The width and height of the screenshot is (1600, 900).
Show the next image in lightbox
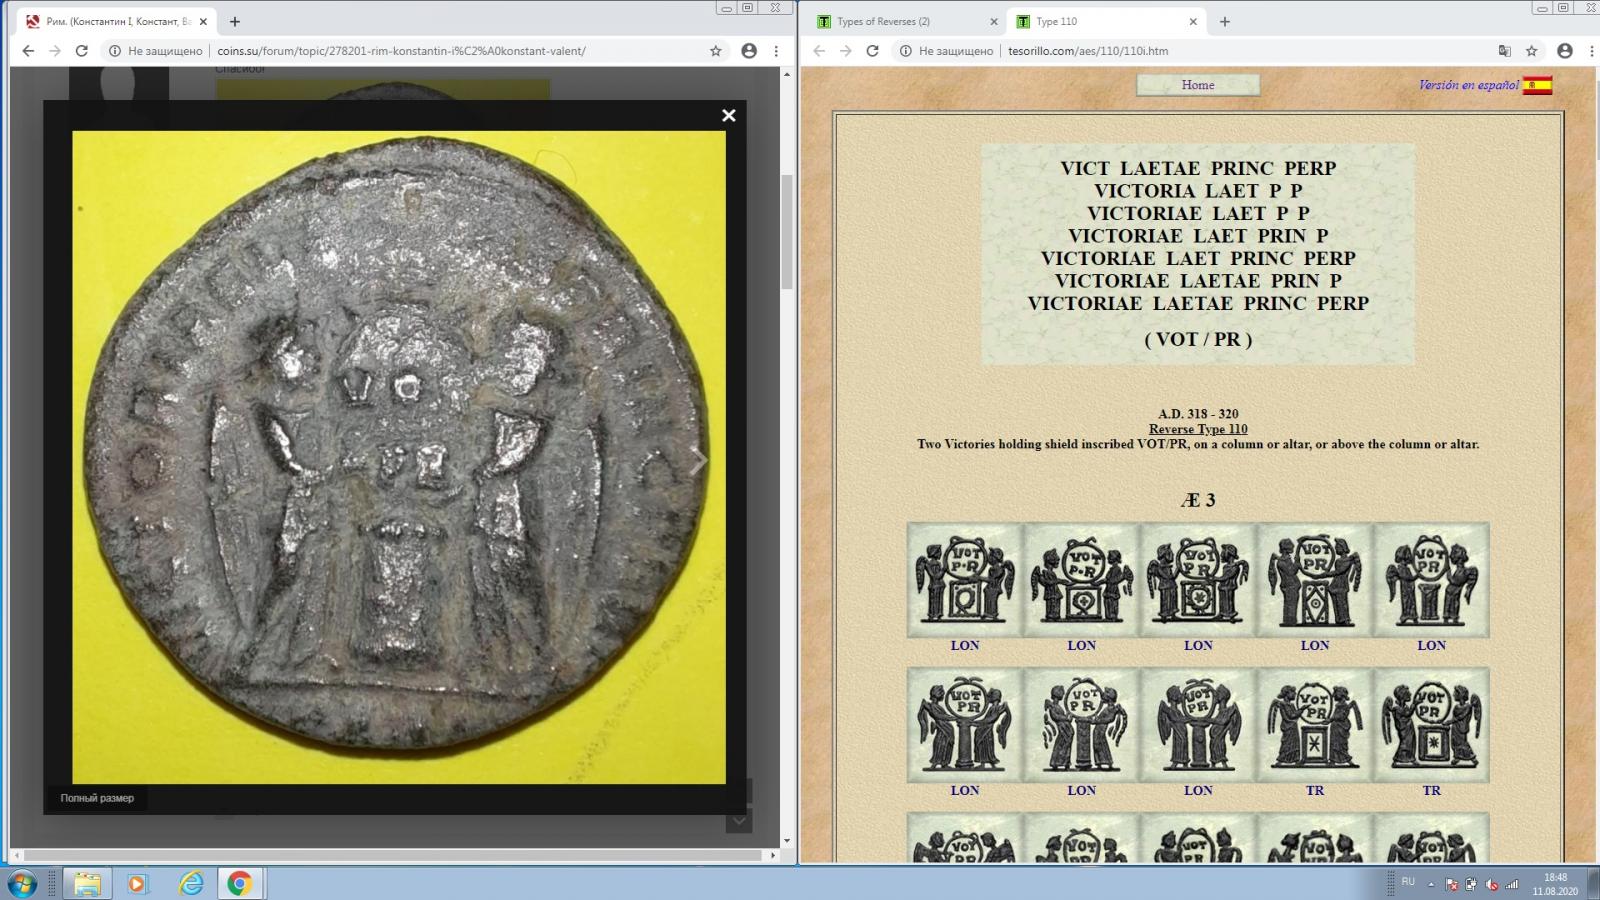699,460
